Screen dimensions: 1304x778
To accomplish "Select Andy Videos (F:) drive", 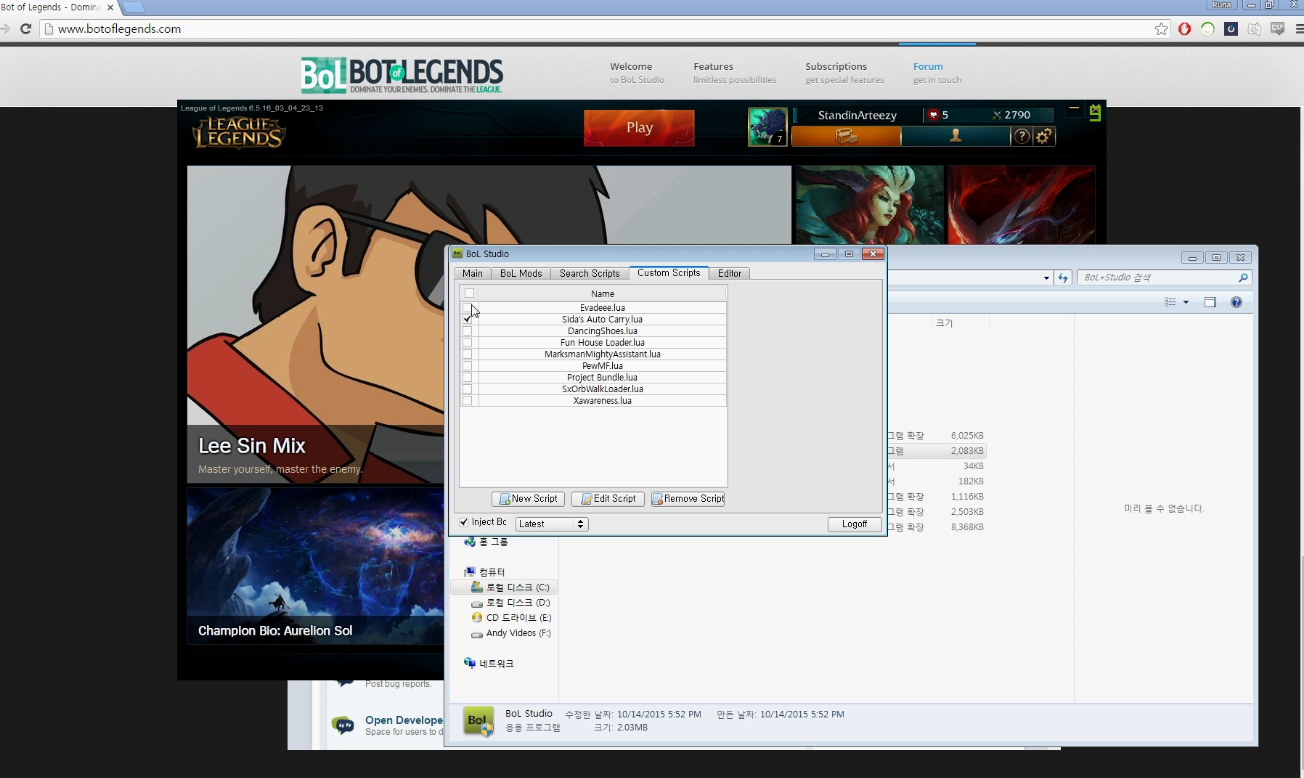I will click(510, 633).
